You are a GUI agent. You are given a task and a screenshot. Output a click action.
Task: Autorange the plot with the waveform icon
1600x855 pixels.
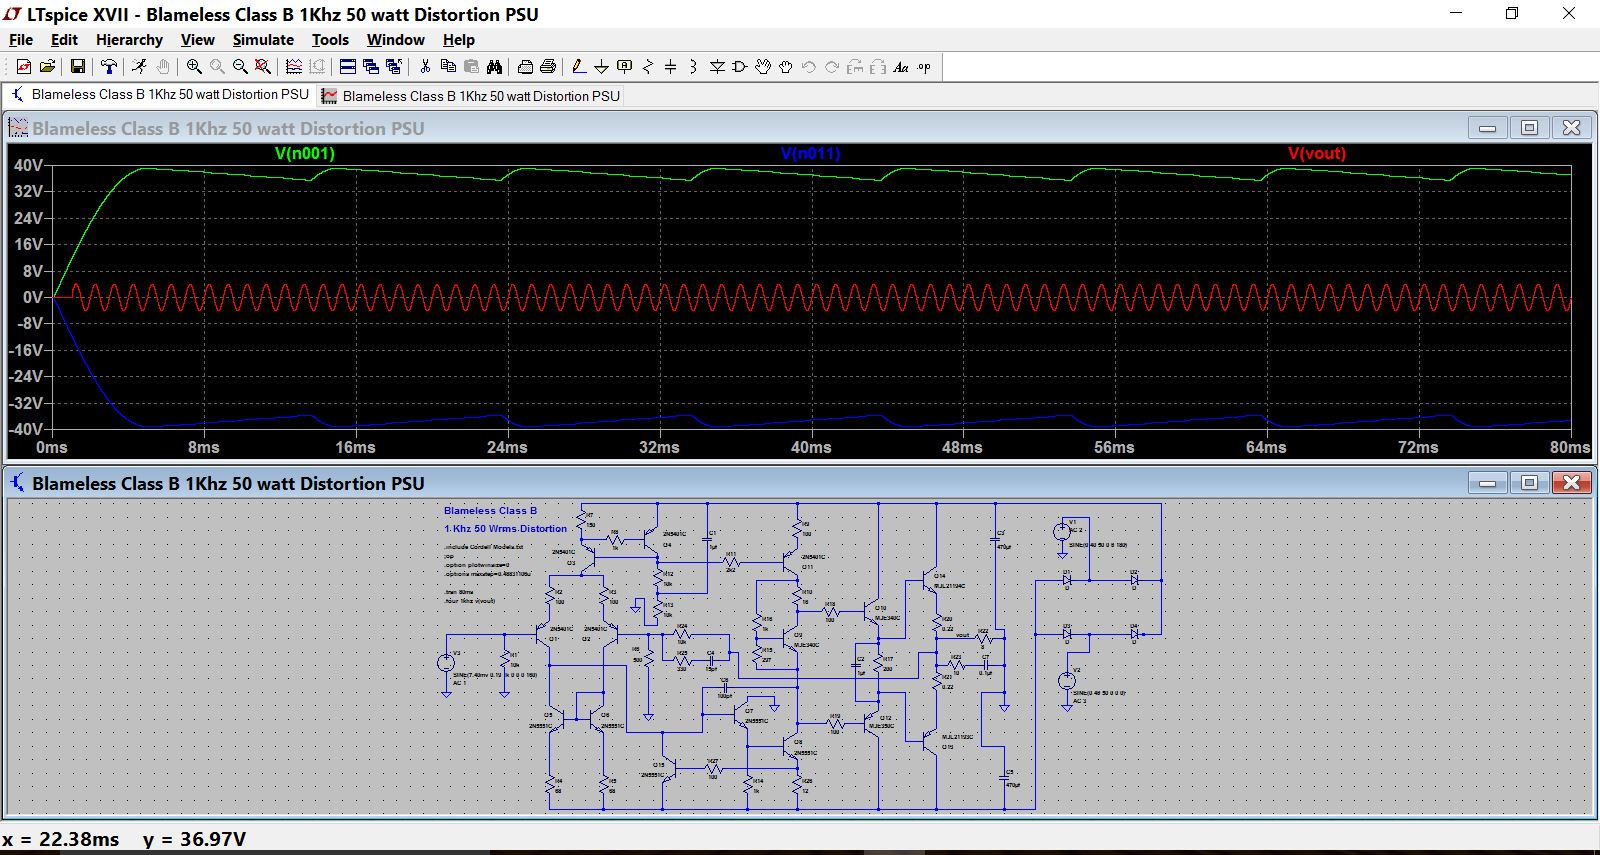(294, 67)
